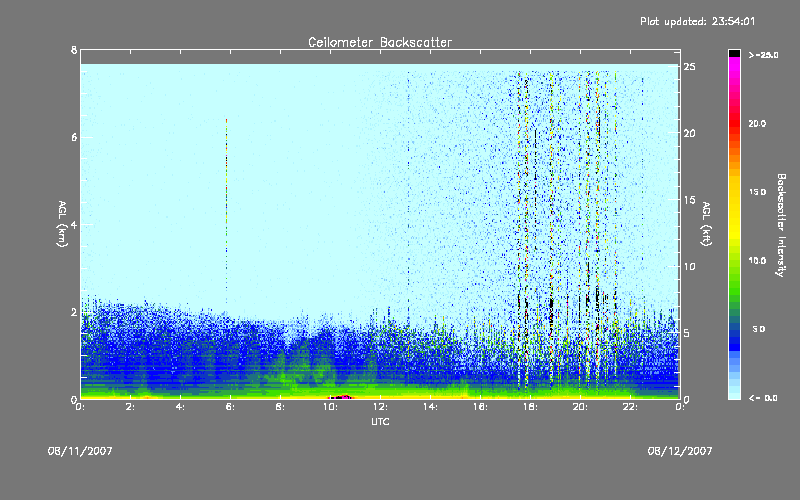Image resolution: width=800 pixels, height=500 pixels.
Task: Click the '8' tick on km axis
Action: tap(74, 50)
